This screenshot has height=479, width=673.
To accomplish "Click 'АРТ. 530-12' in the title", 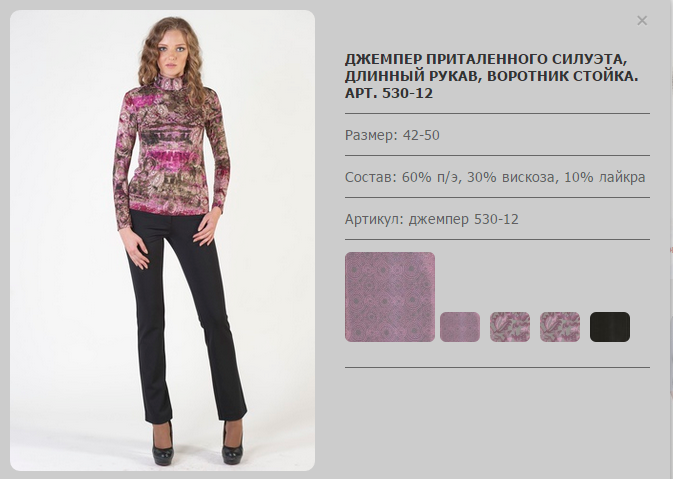I will pos(389,93).
